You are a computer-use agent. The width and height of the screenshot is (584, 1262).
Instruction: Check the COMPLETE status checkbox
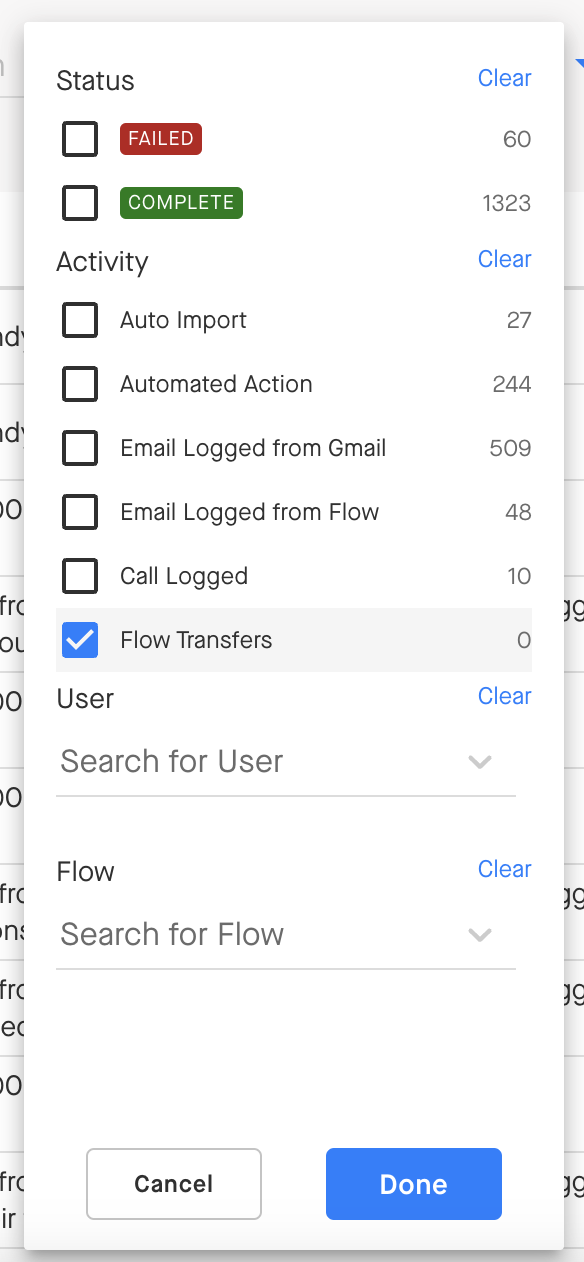[80, 203]
